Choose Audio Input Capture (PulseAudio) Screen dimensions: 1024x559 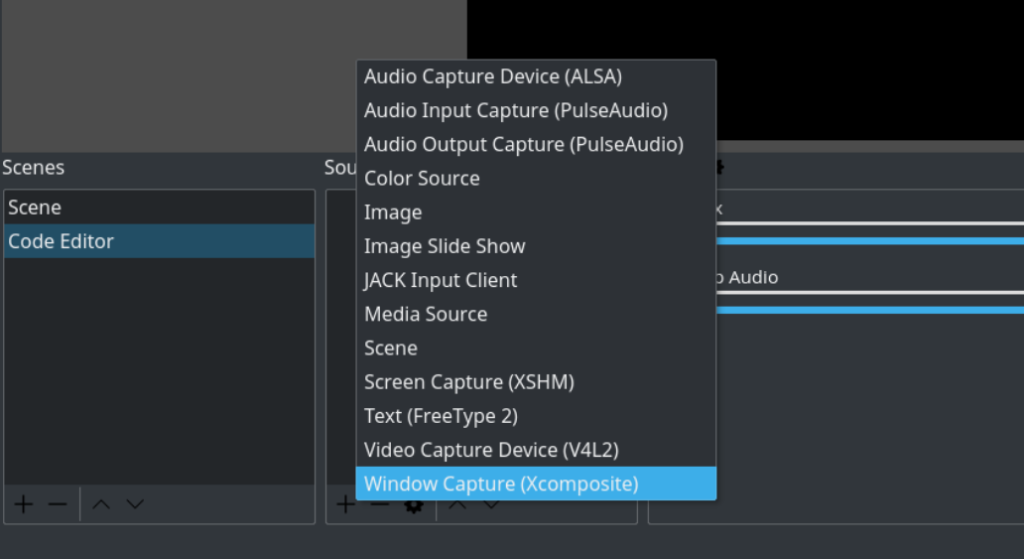coord(536,110)
